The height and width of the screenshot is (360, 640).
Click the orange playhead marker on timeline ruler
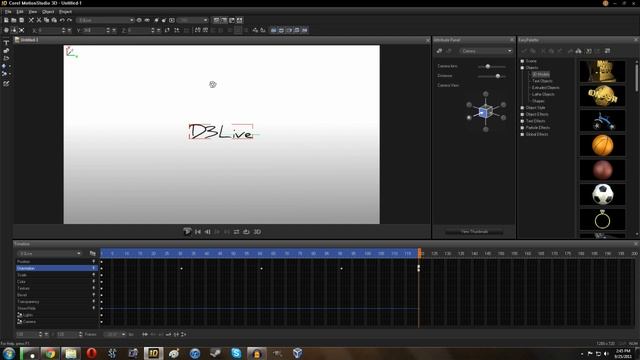[419, 253]
